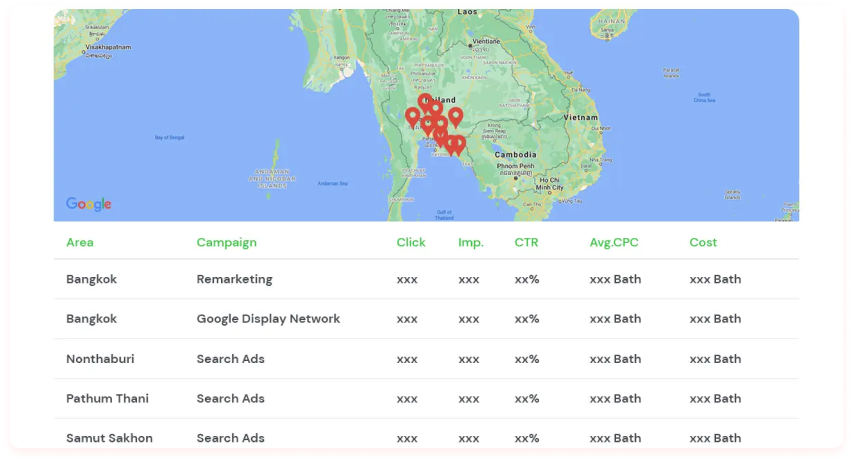This screenshot has width=853, height=462.
Task: Sort table by Area column header
Action: coord(80,242)
